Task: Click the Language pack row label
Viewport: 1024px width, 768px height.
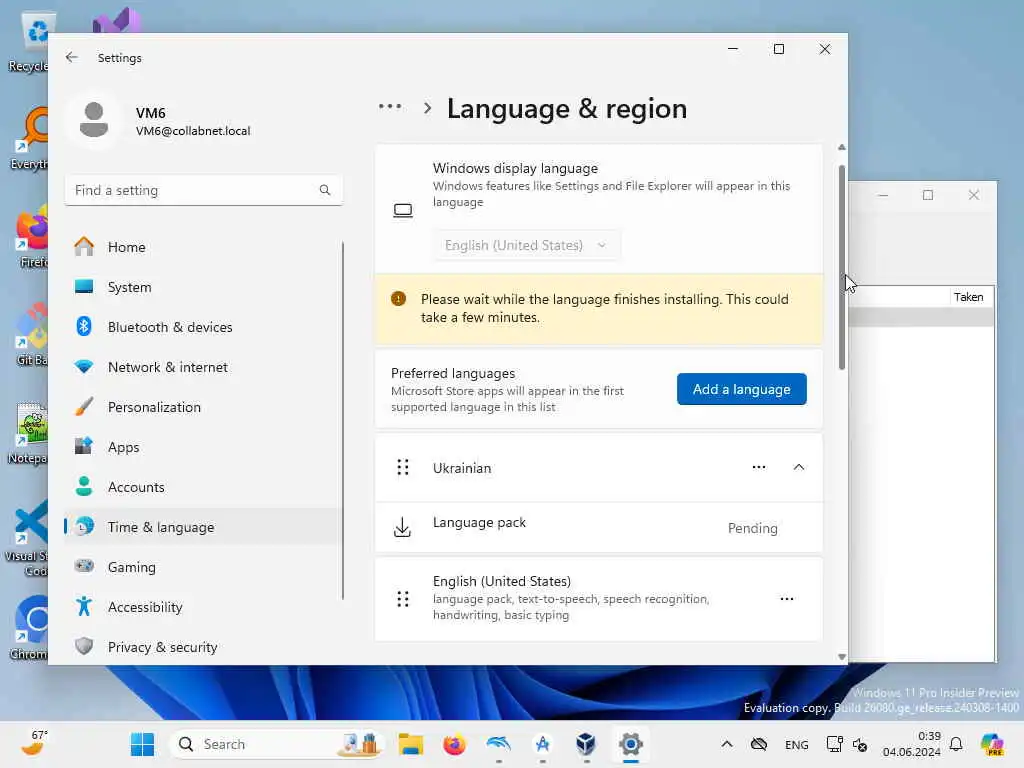Action: [479, 522]
